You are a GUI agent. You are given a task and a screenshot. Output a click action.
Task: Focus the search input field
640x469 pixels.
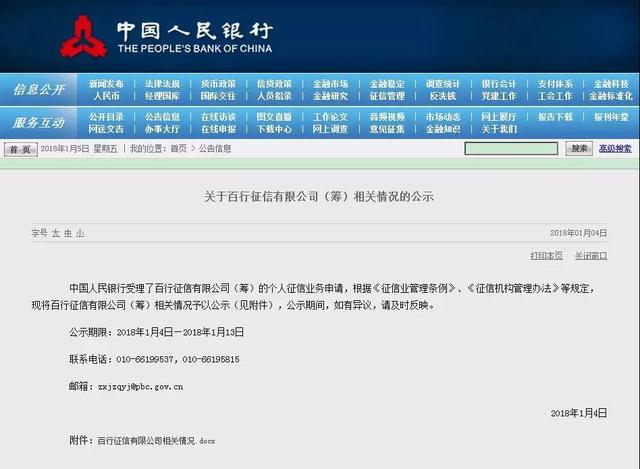coord(511,149)
